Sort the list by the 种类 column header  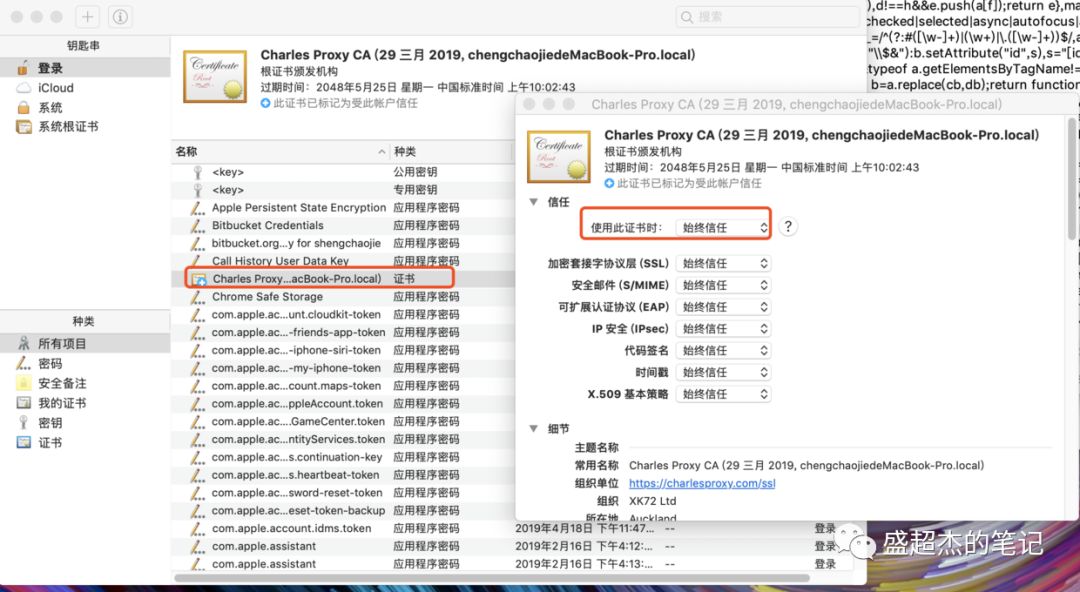451,152
